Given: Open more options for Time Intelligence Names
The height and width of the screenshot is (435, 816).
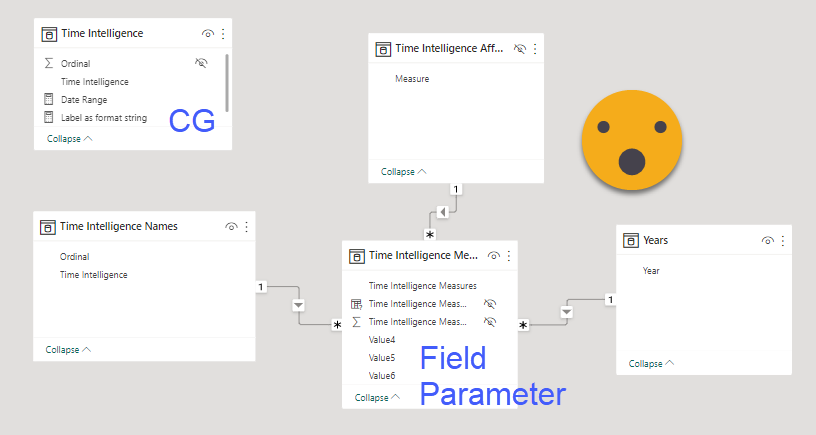Looking at the screenshot, I should click(246, 226).
